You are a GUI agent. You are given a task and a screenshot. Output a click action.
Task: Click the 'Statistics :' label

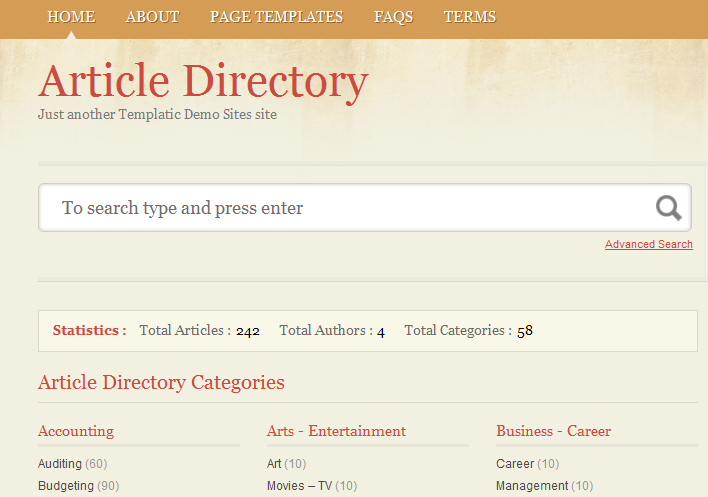coord(89,330)
